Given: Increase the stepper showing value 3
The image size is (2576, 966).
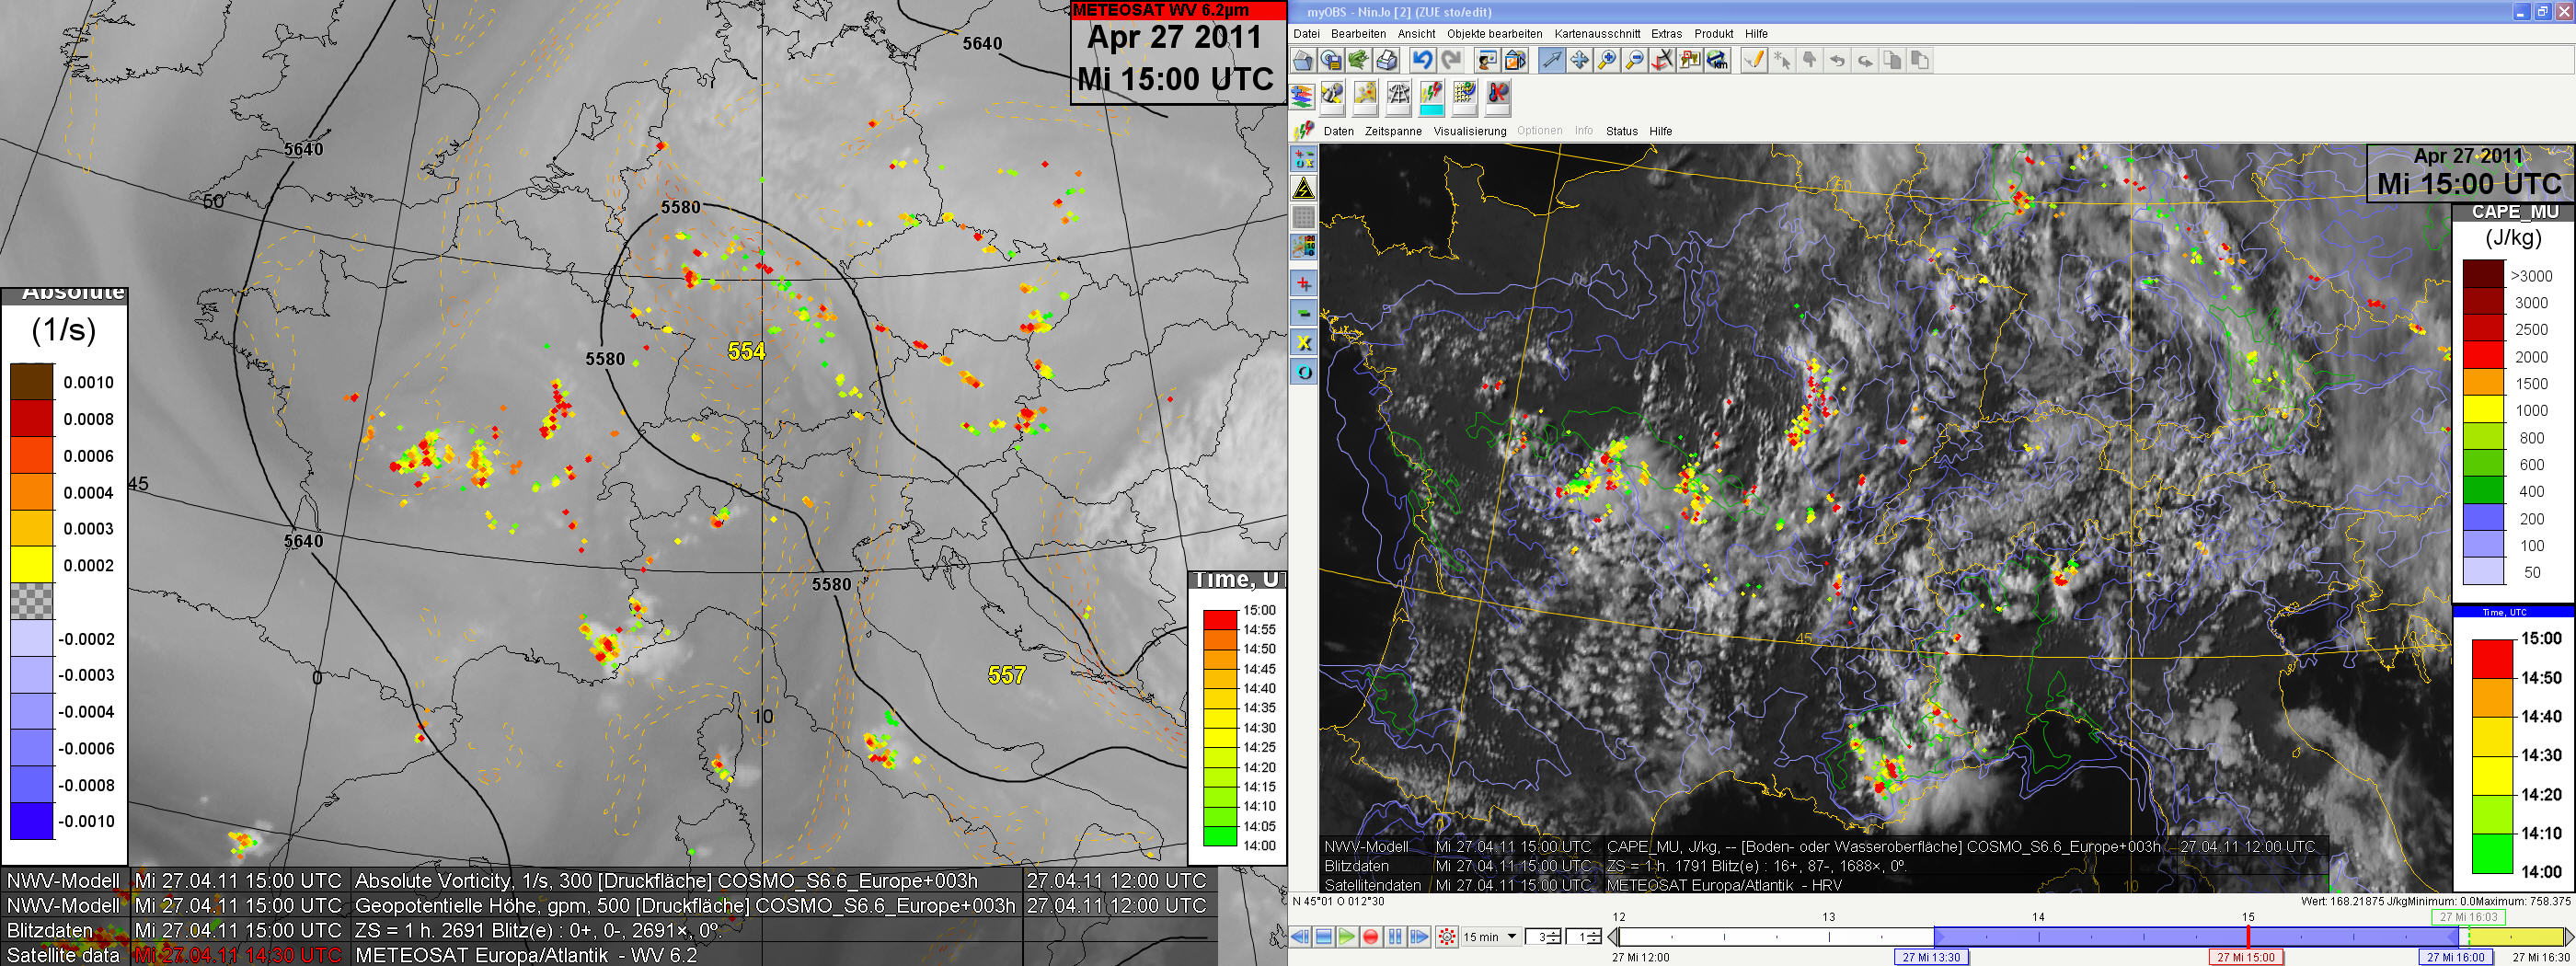Looking at the screenshot, I should pos(1556,933).
